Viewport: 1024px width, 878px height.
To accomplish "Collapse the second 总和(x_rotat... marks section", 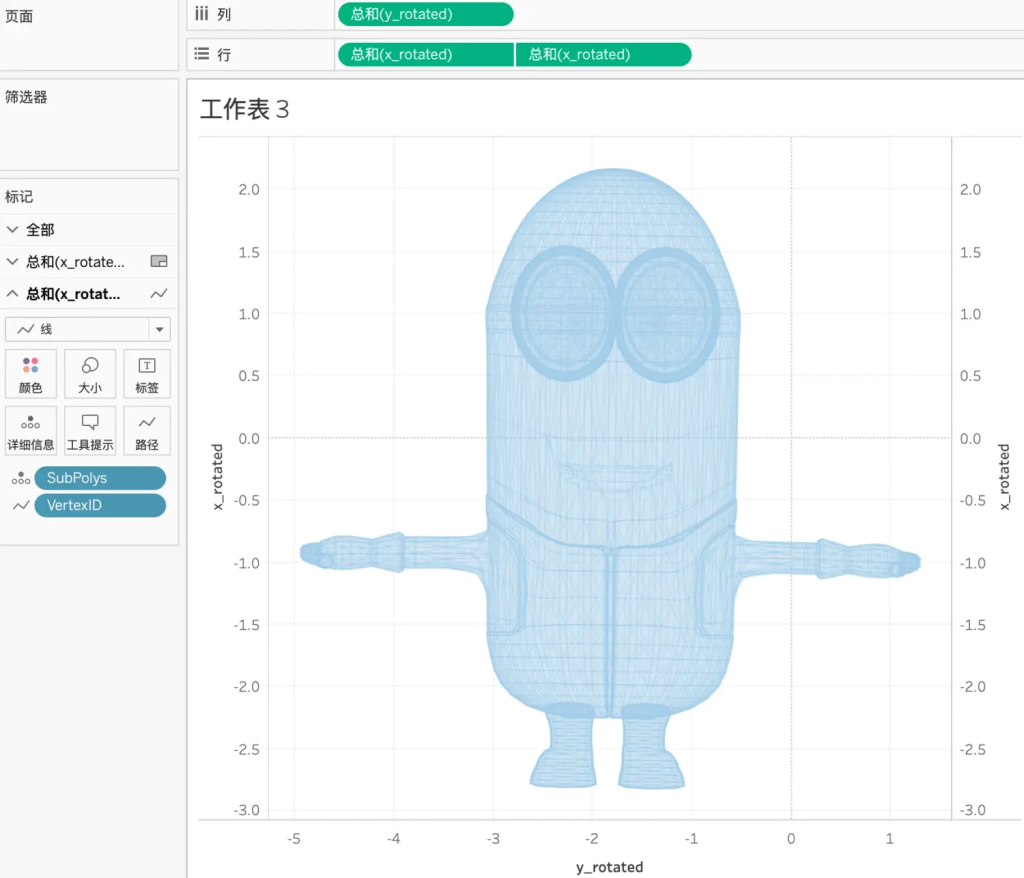I will pyautogui.click(x=12, y=293).
